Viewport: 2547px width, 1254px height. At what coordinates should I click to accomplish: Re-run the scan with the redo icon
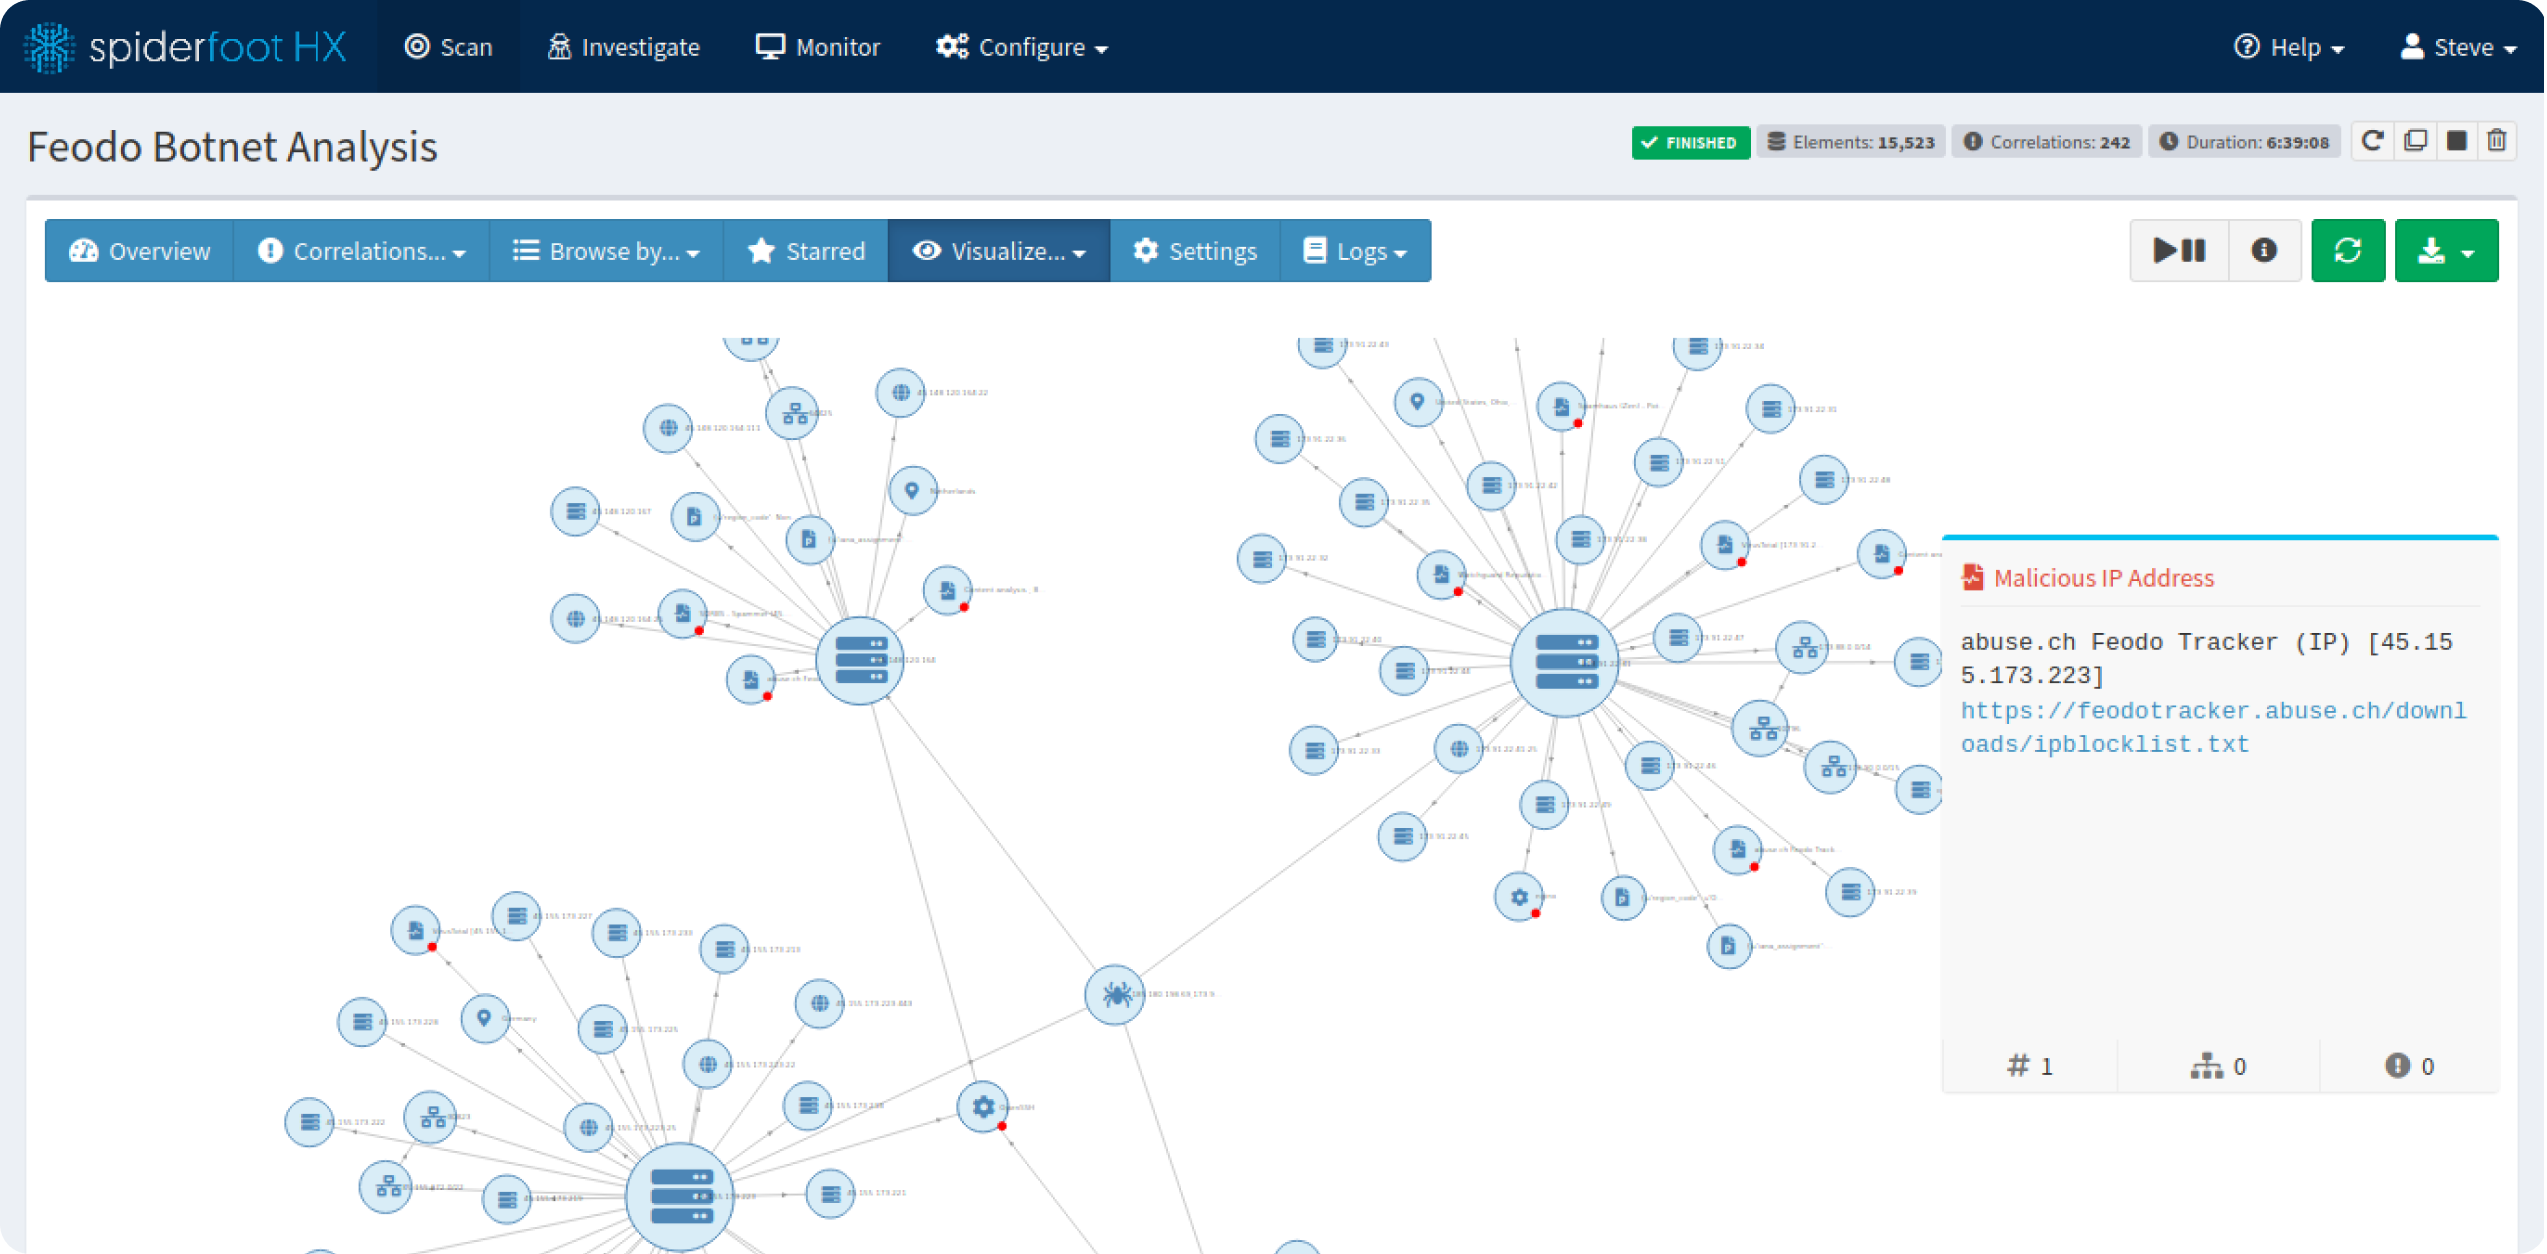[2371, 141]
